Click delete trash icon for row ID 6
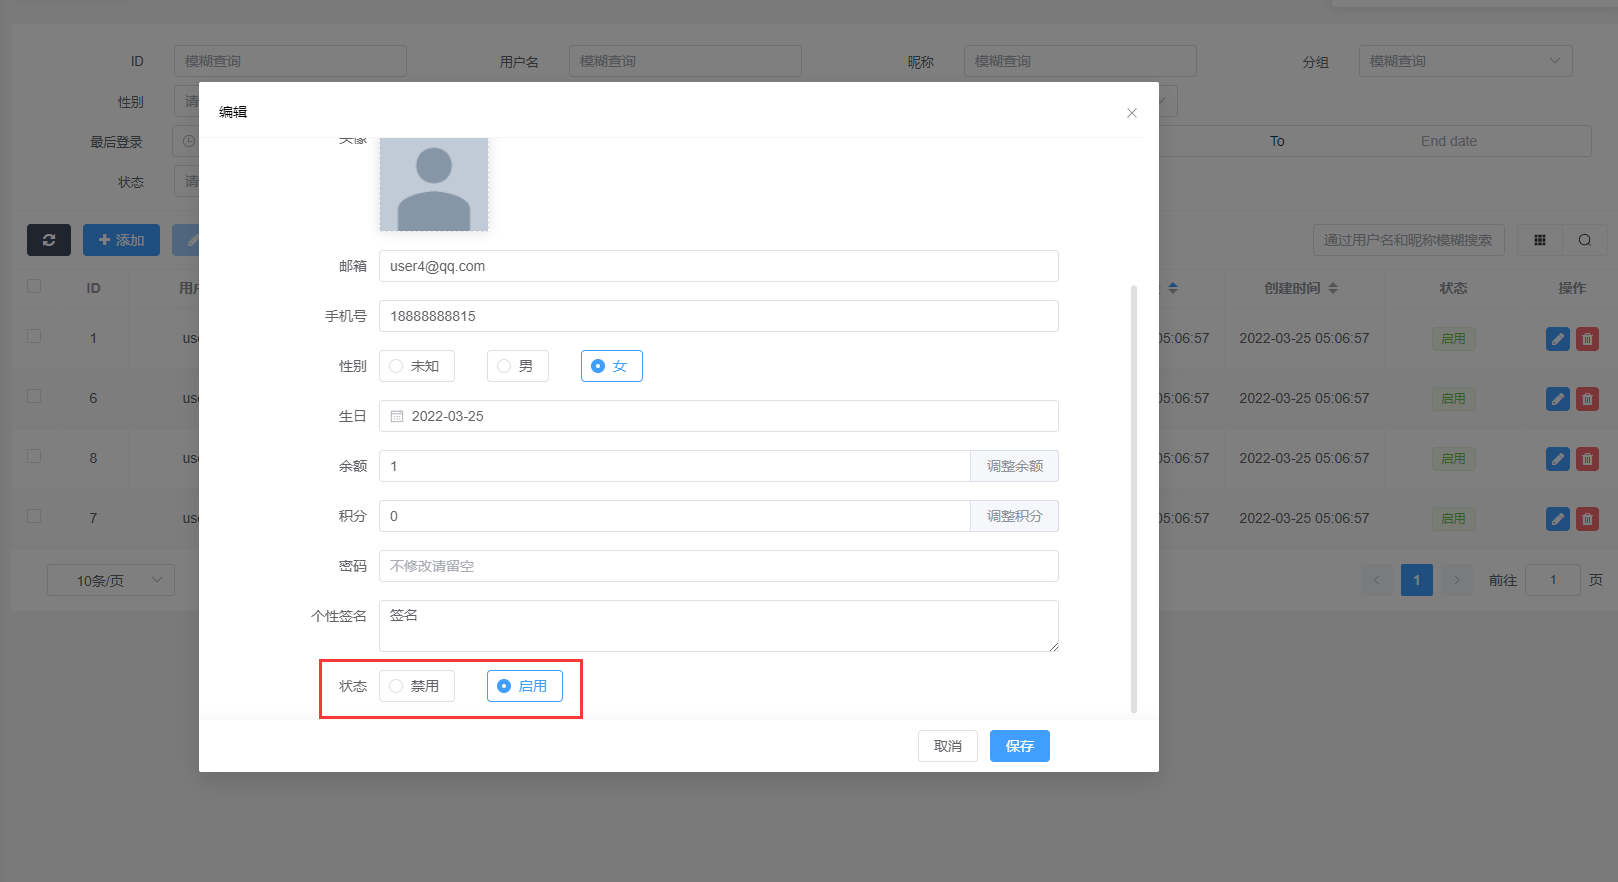This screenshot has width=1618, height=882. point(1587,399)
